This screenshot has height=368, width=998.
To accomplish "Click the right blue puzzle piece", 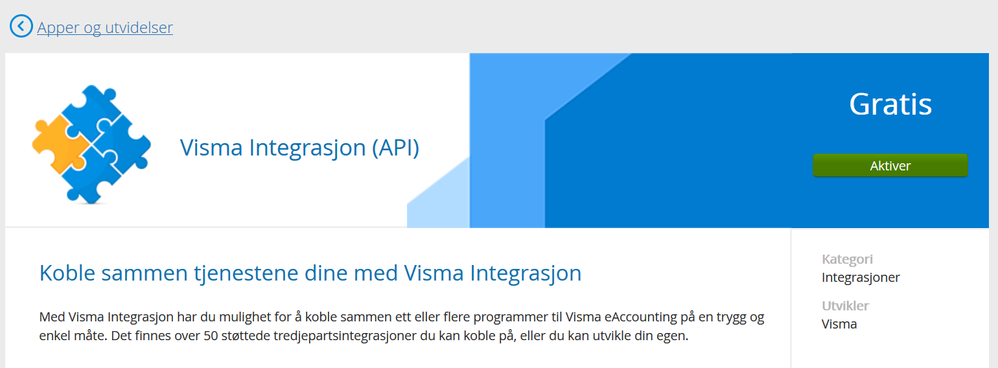I will click(125, 147).
